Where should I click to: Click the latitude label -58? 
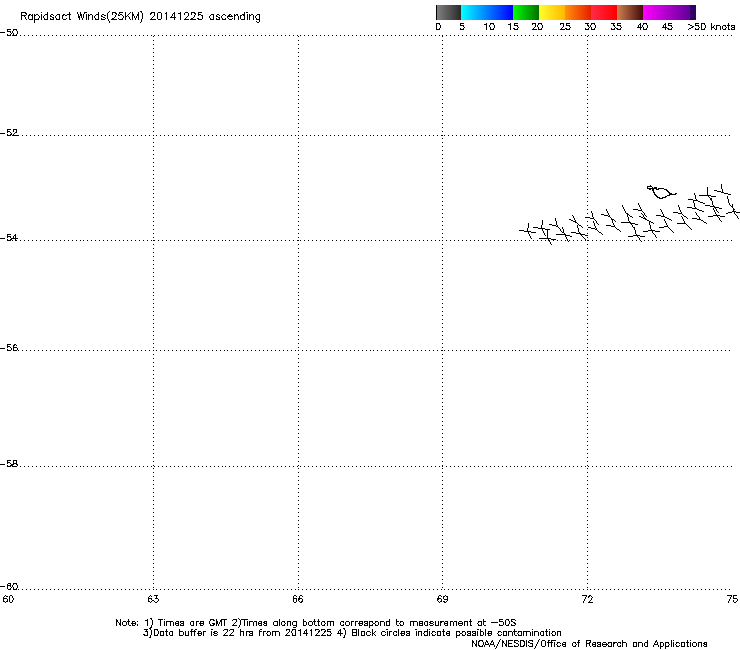9,464
